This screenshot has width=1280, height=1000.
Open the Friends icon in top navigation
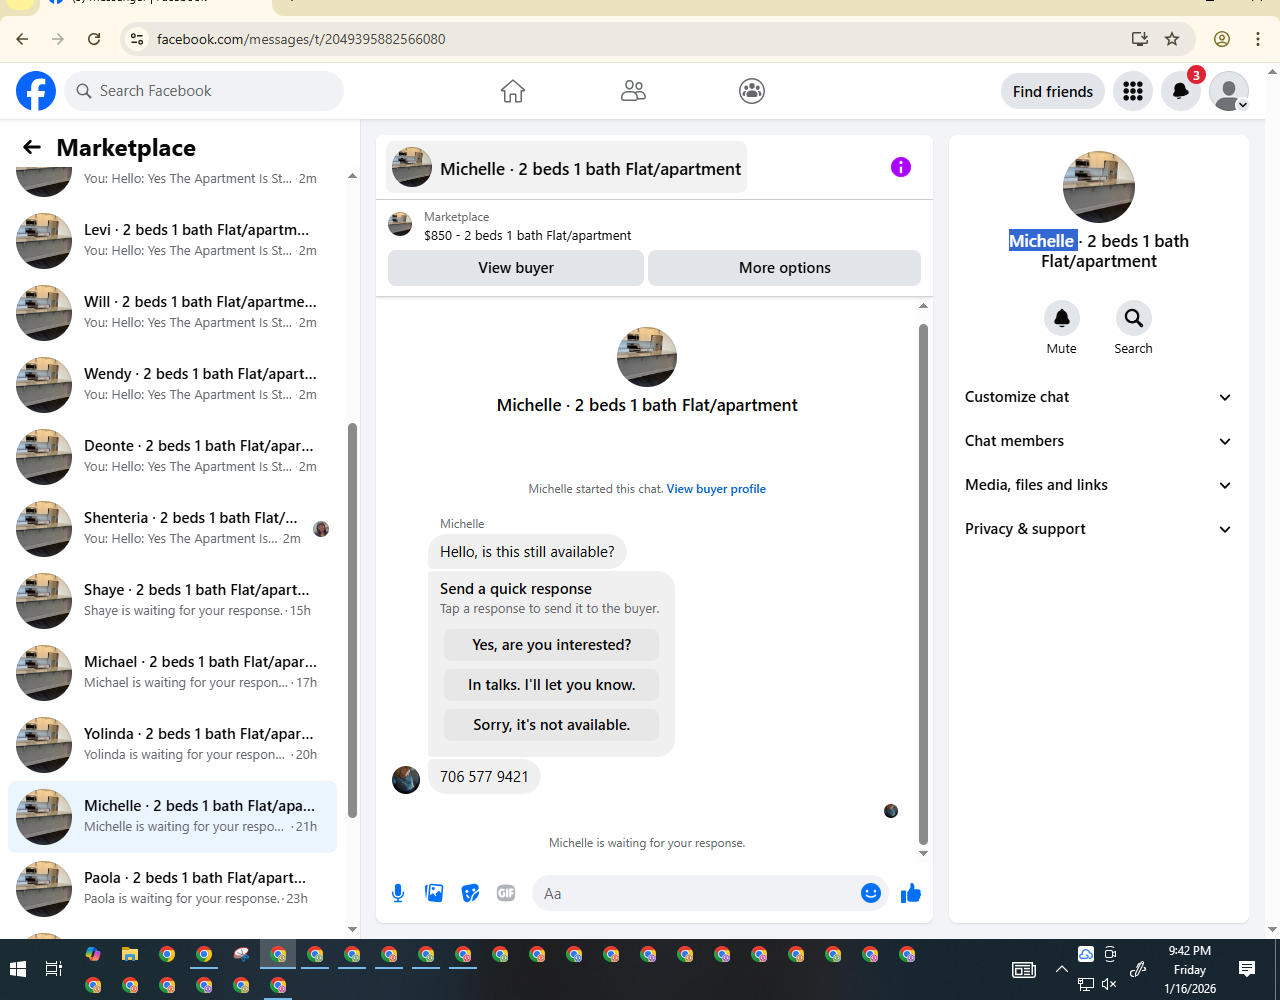coord(633,91)
